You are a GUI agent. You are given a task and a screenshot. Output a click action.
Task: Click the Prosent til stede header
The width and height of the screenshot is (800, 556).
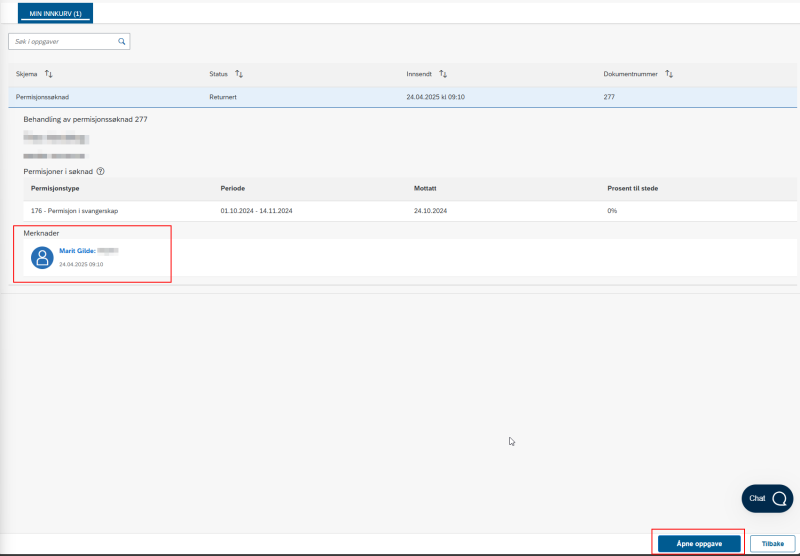point(633,188)
